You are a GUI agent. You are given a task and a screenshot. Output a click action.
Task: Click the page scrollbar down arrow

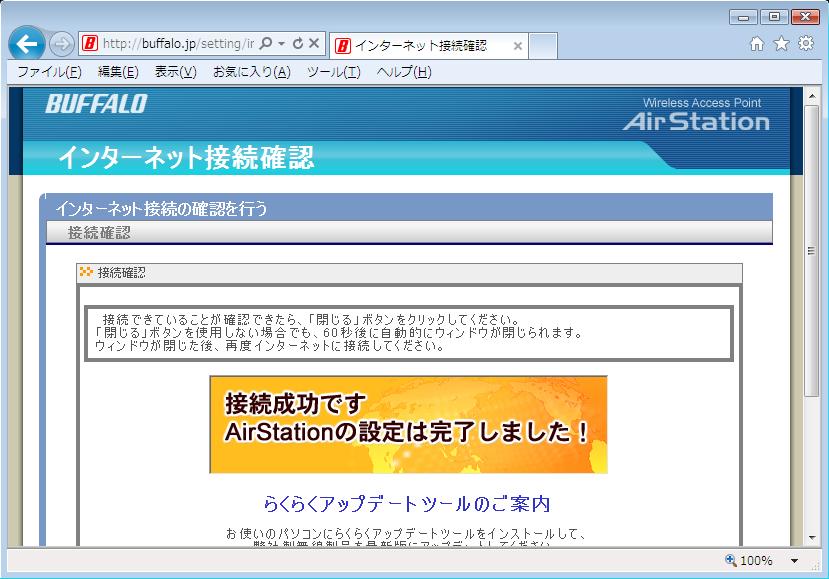(x=812, y=538)
